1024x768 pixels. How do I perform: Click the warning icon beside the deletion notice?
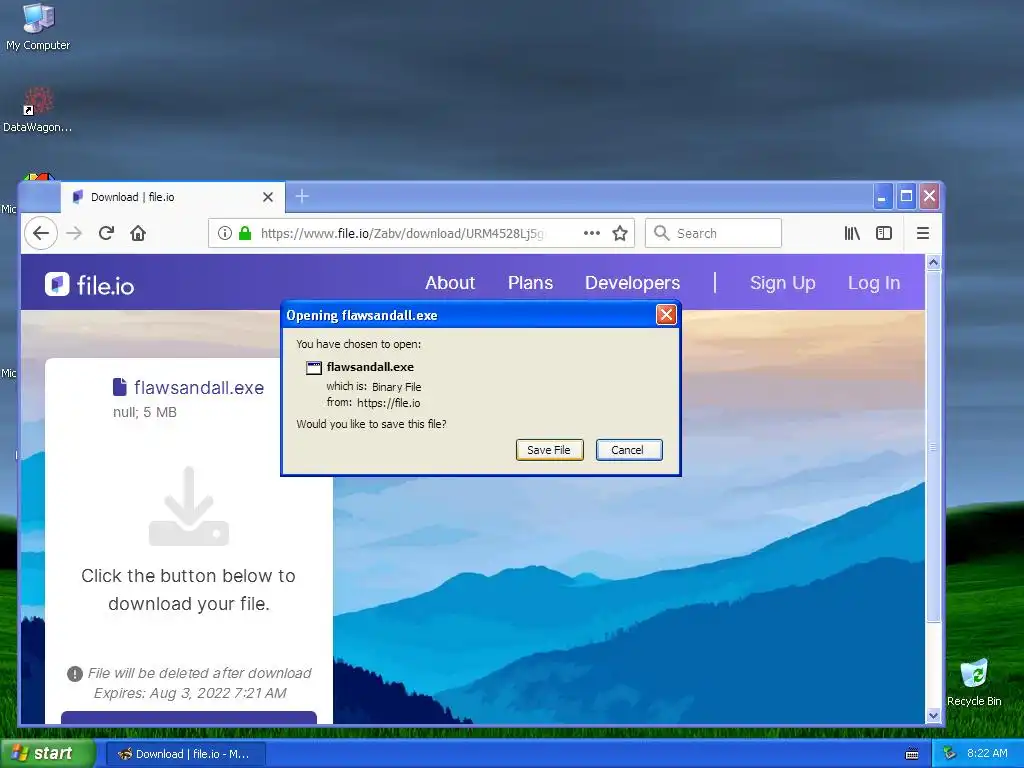pos(74,673)
